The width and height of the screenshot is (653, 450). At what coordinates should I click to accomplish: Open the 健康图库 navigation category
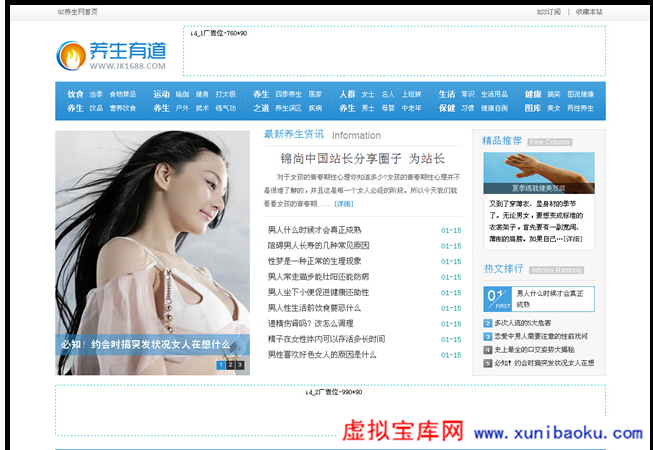[532, 101]
